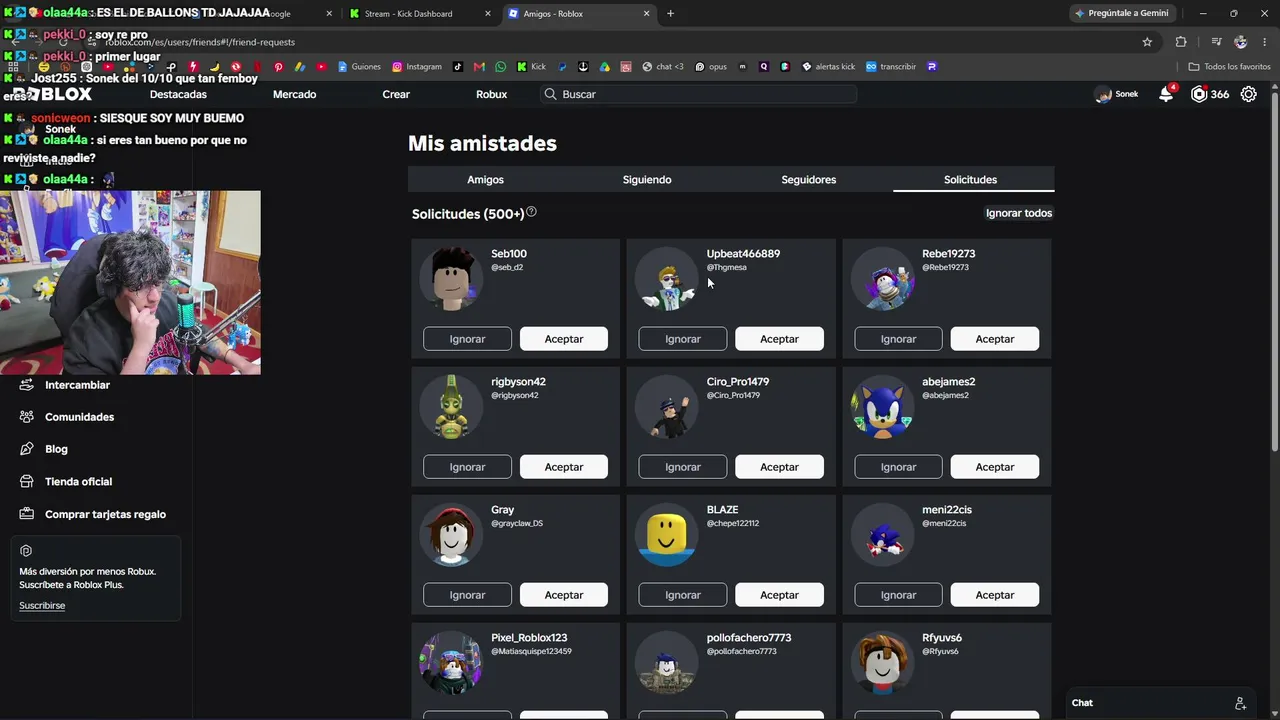This screenshot has width=1280, height=720.
Task: Open the BLAZE yellow avatar thumbnail
Action: tap(667, 535)
